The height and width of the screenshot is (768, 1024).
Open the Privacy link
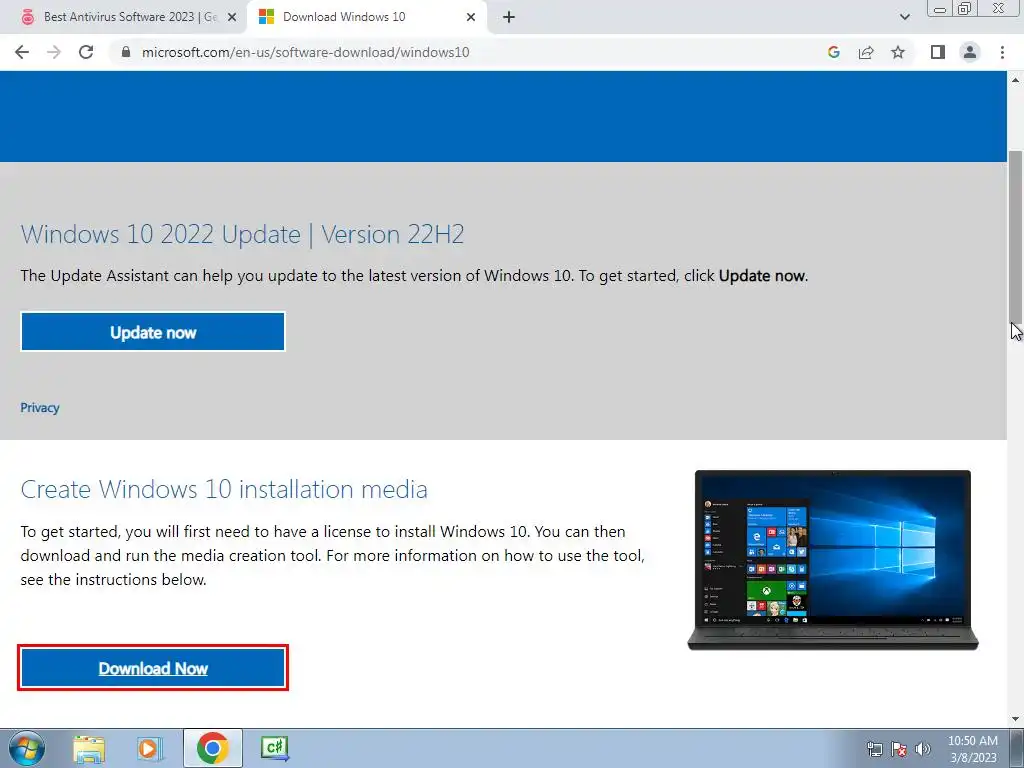tap(40, 408)
